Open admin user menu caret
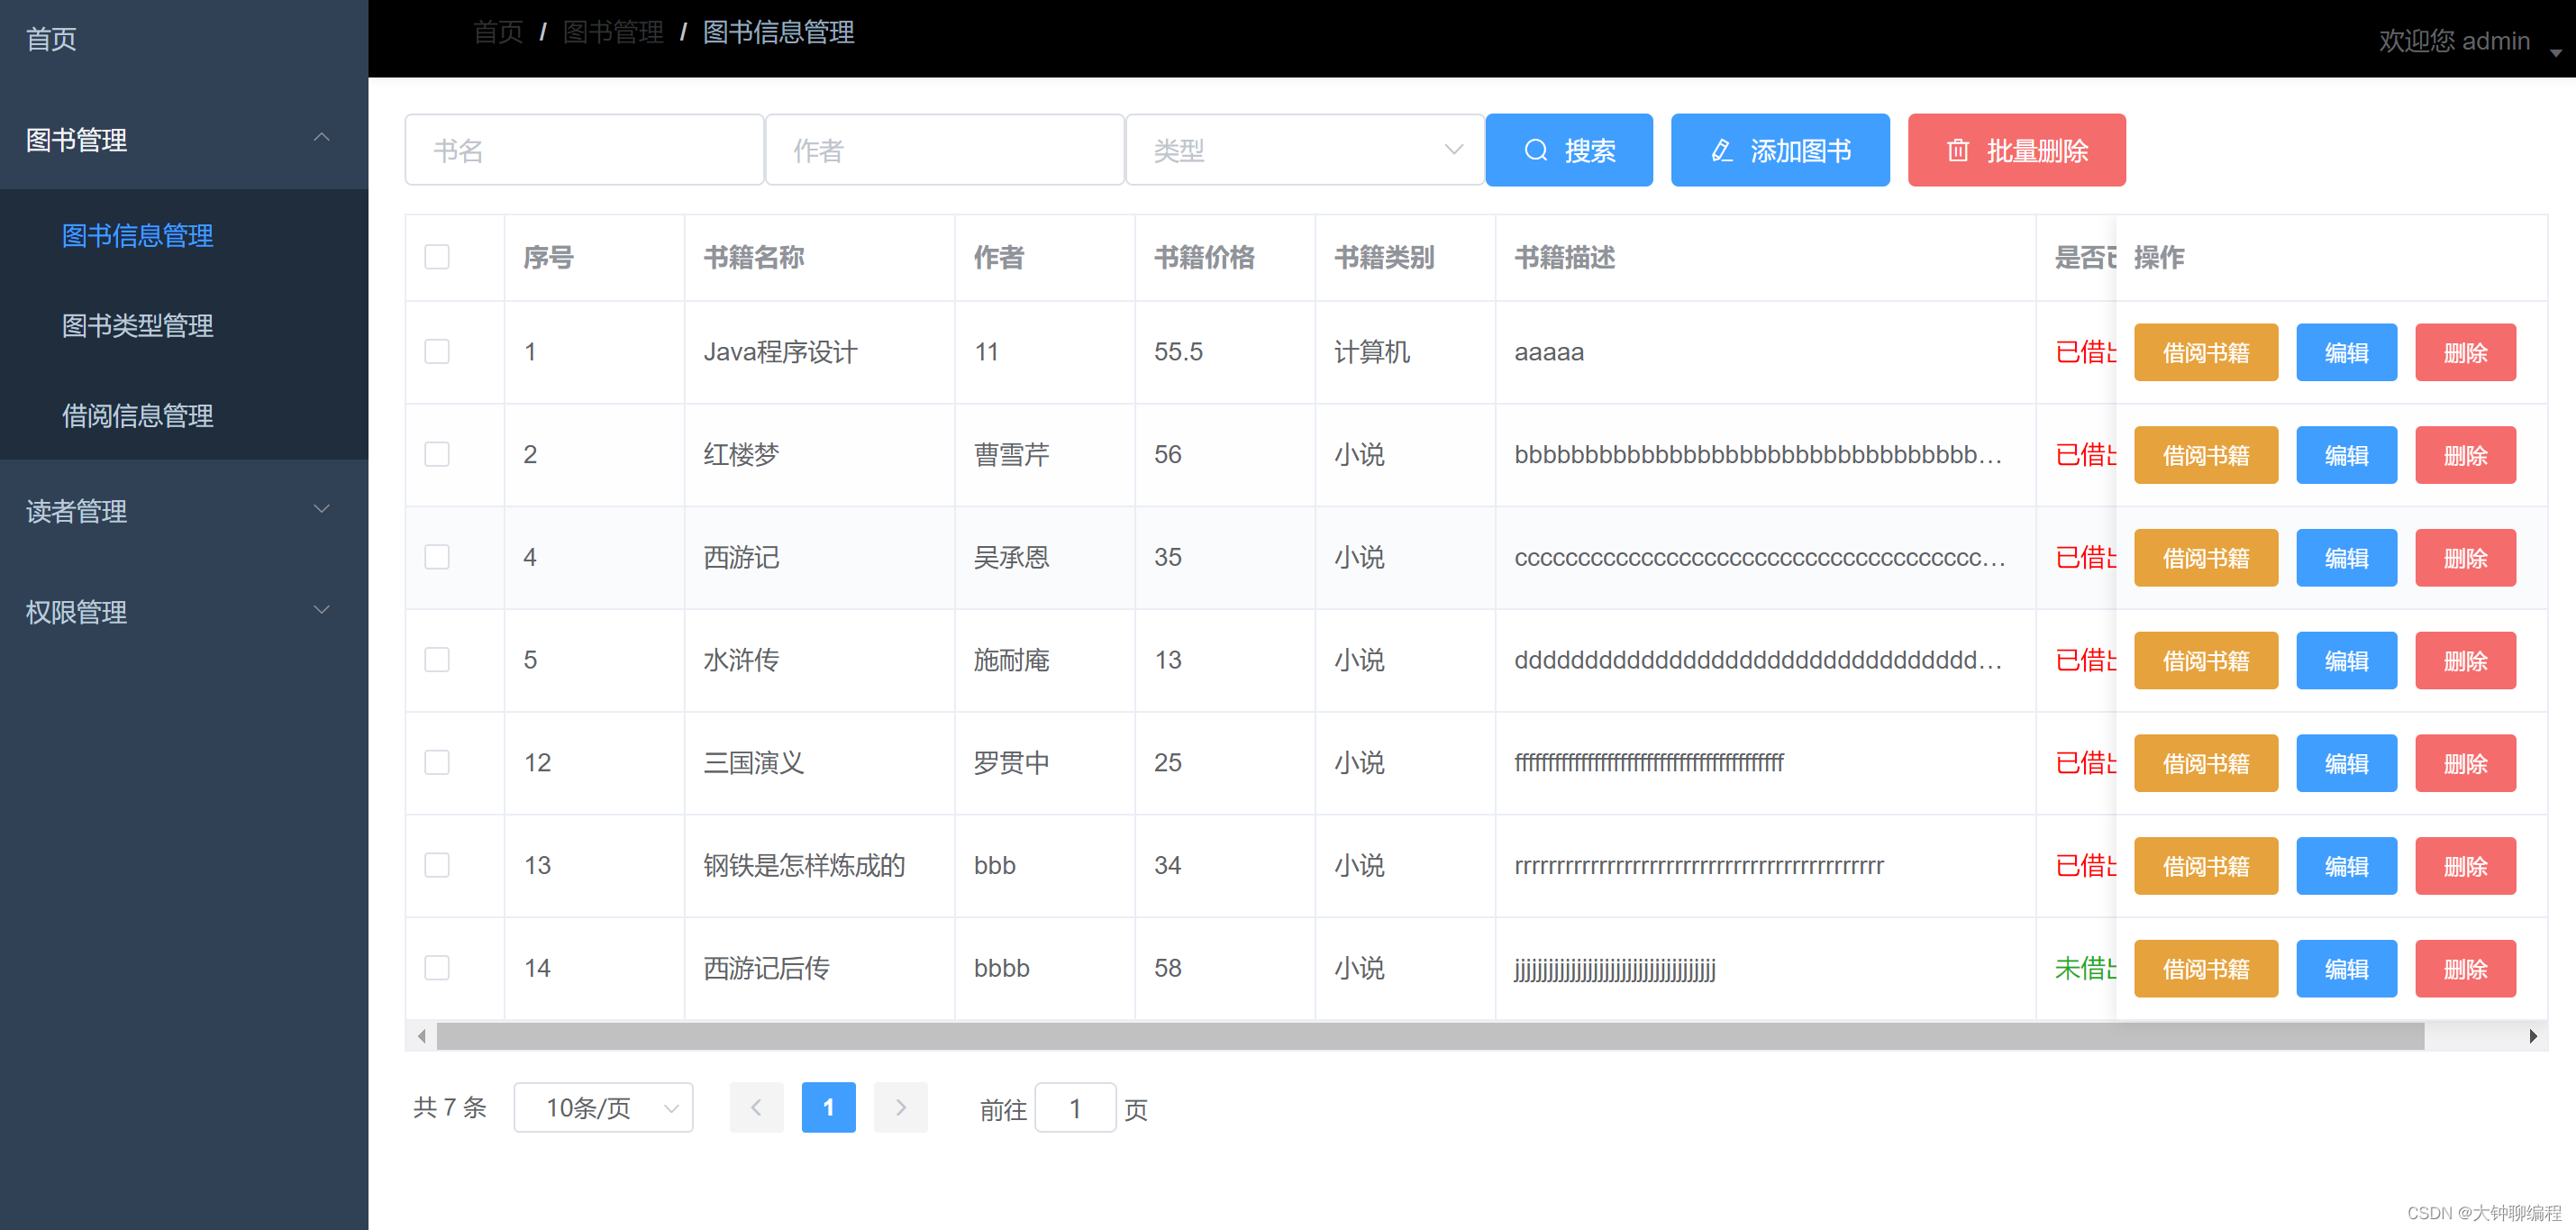 click(2555, 52)
